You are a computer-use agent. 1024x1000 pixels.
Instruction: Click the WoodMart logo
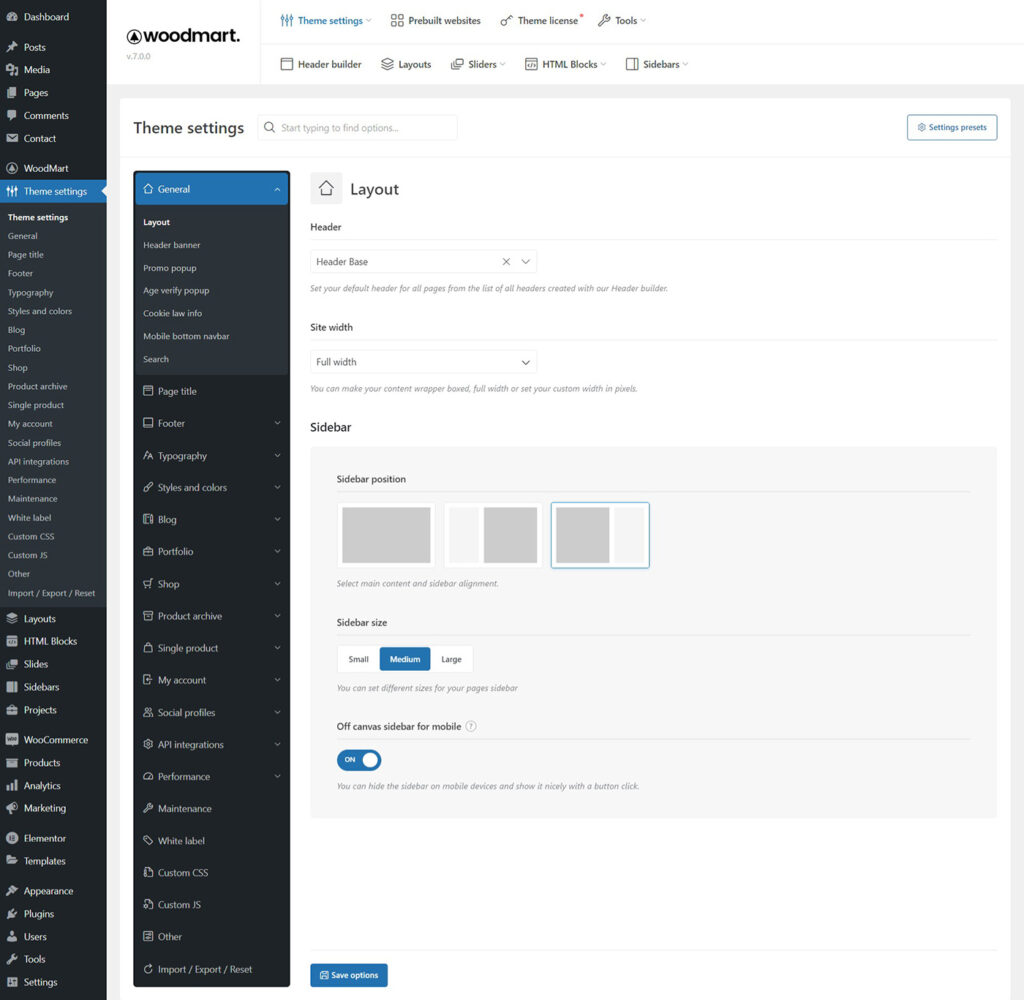point(183,36)
